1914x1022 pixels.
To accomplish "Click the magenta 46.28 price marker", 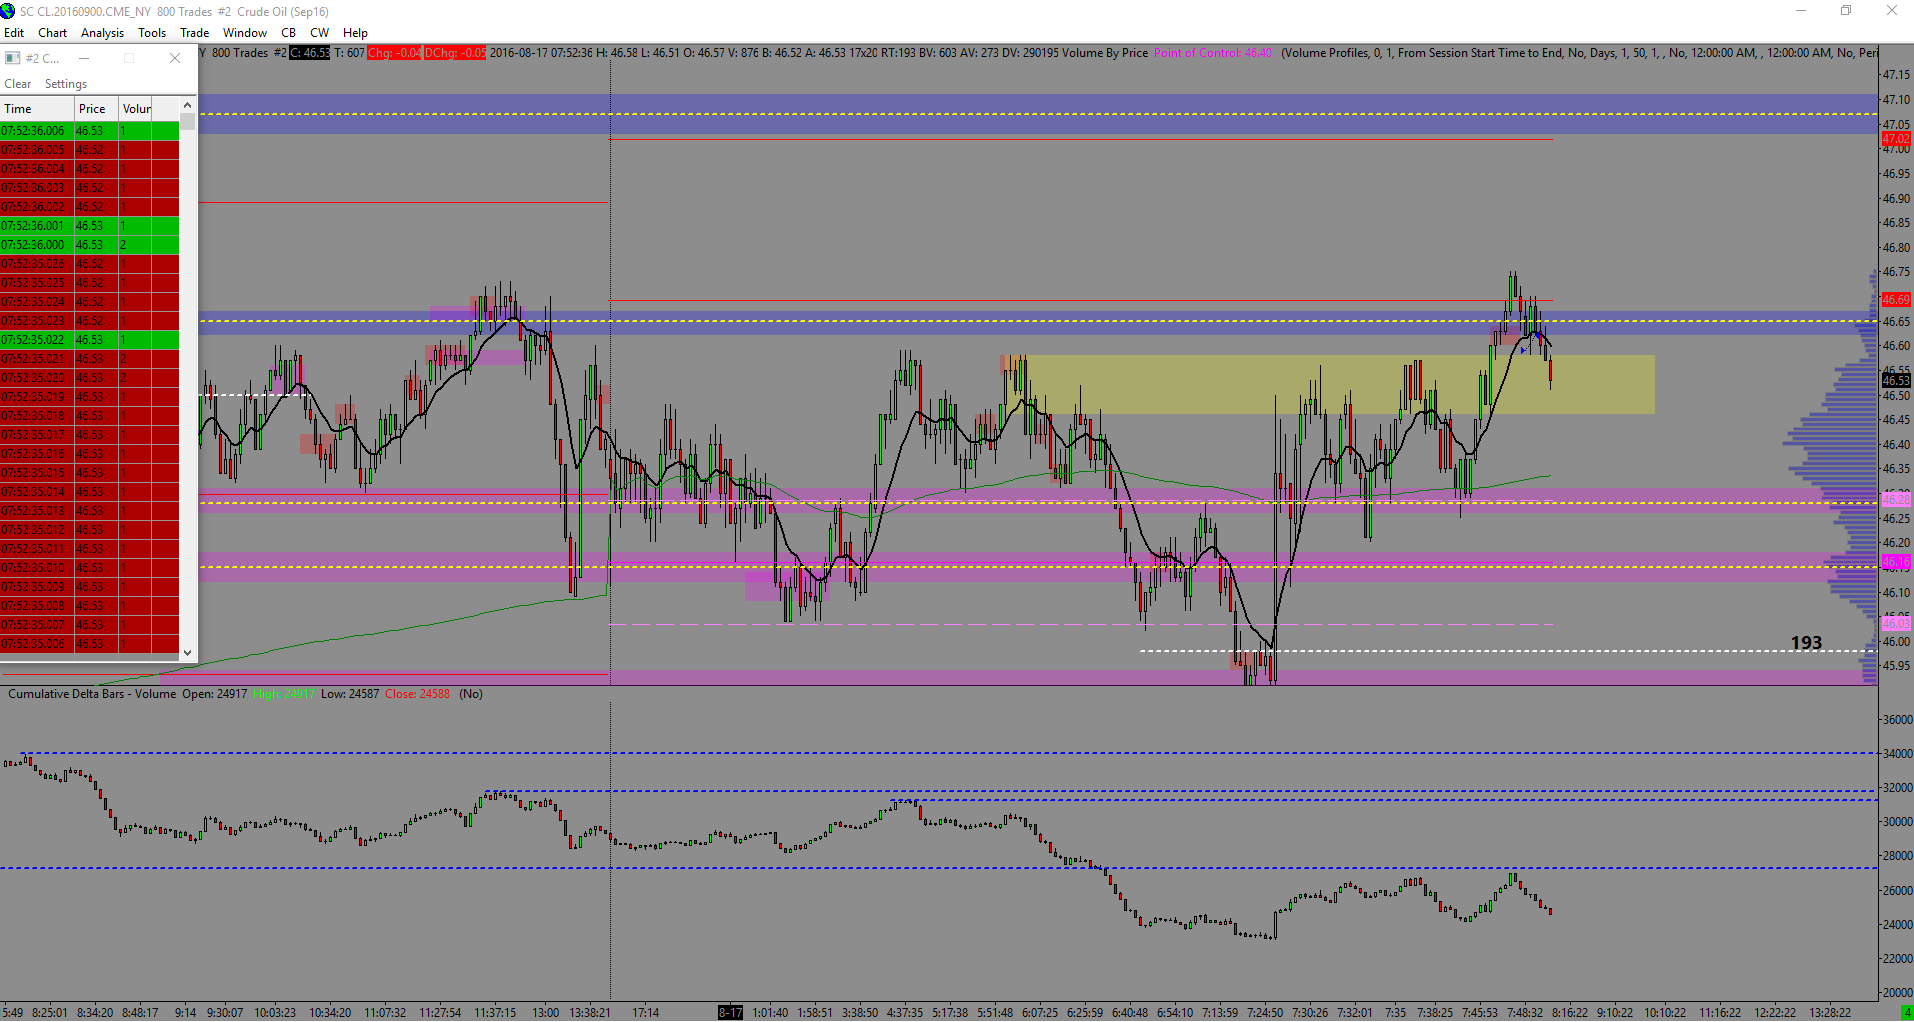I will tap(1896, 499).
